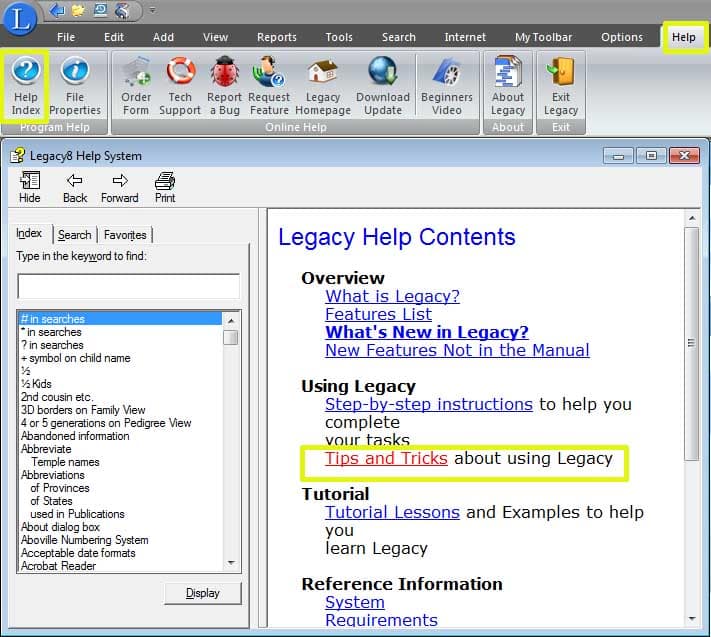Image resolution: width=711 pixels, height=637 pixels.
Task: Click Download Update globe icon
Action: (383, 85)
